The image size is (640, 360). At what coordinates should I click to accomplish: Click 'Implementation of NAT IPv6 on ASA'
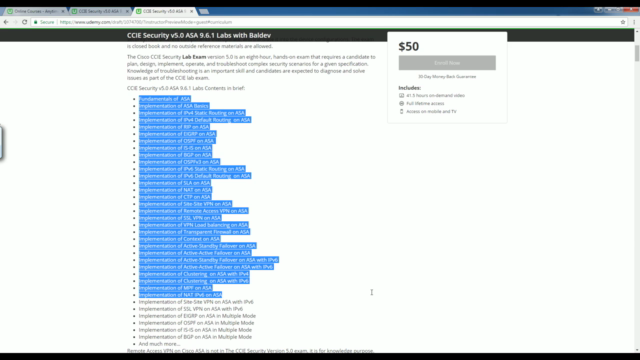click(180, 295)
